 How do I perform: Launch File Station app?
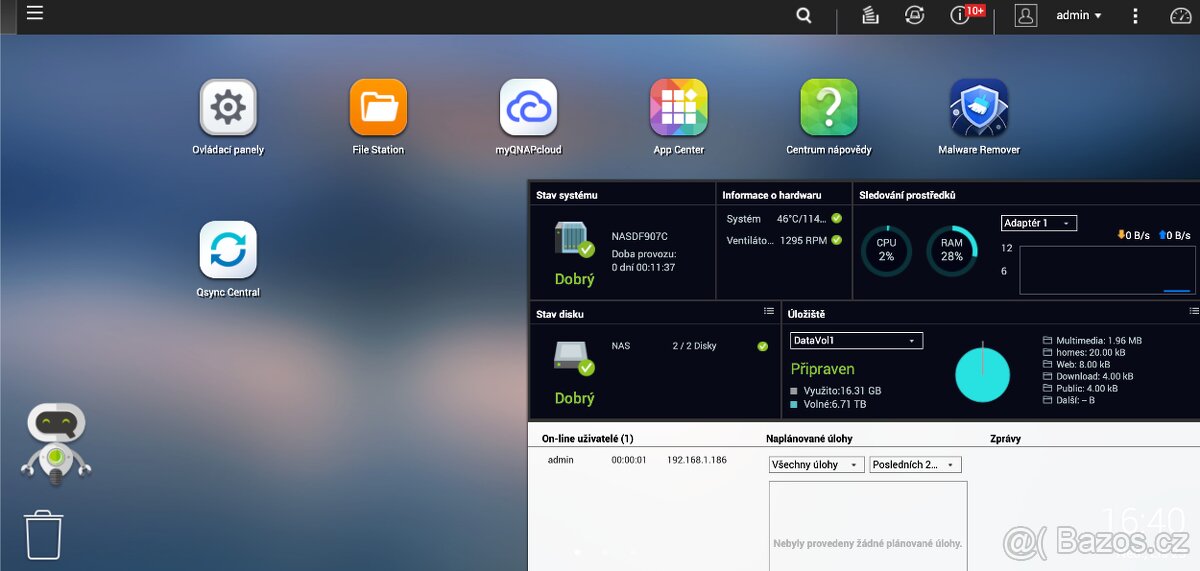click(378, 107)
